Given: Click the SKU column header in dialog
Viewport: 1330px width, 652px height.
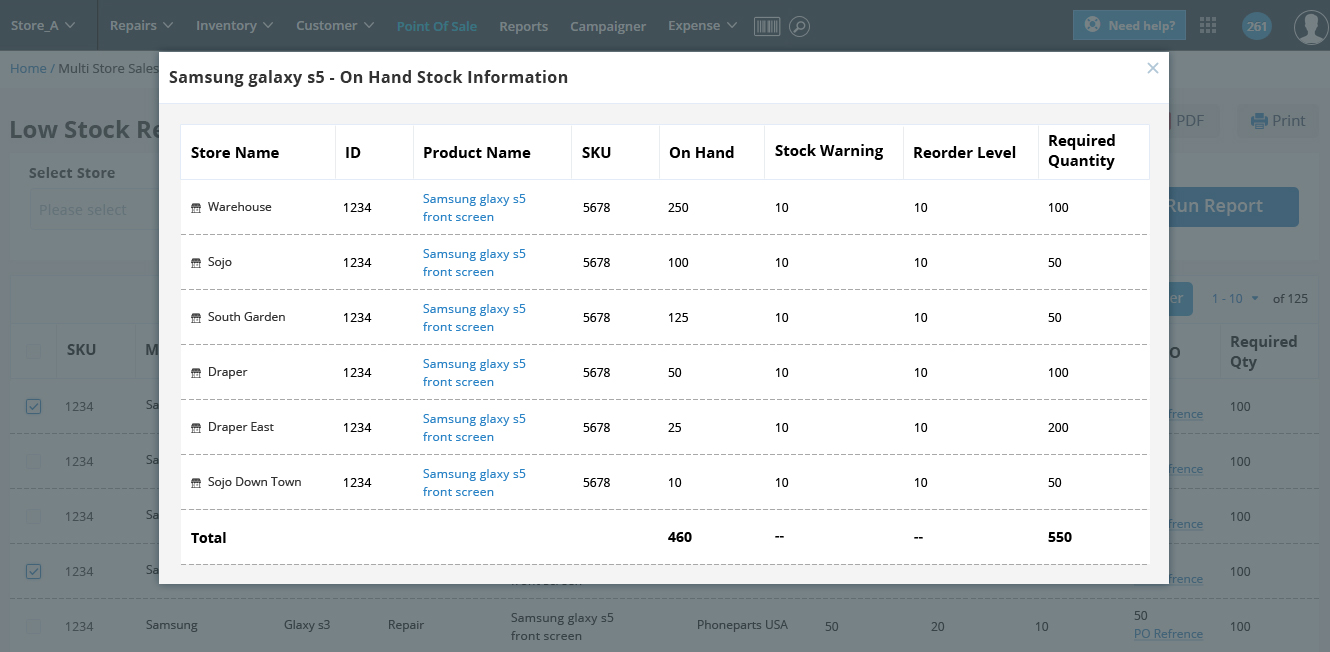Looking at the screenshot, I should [x=596, y=153].
